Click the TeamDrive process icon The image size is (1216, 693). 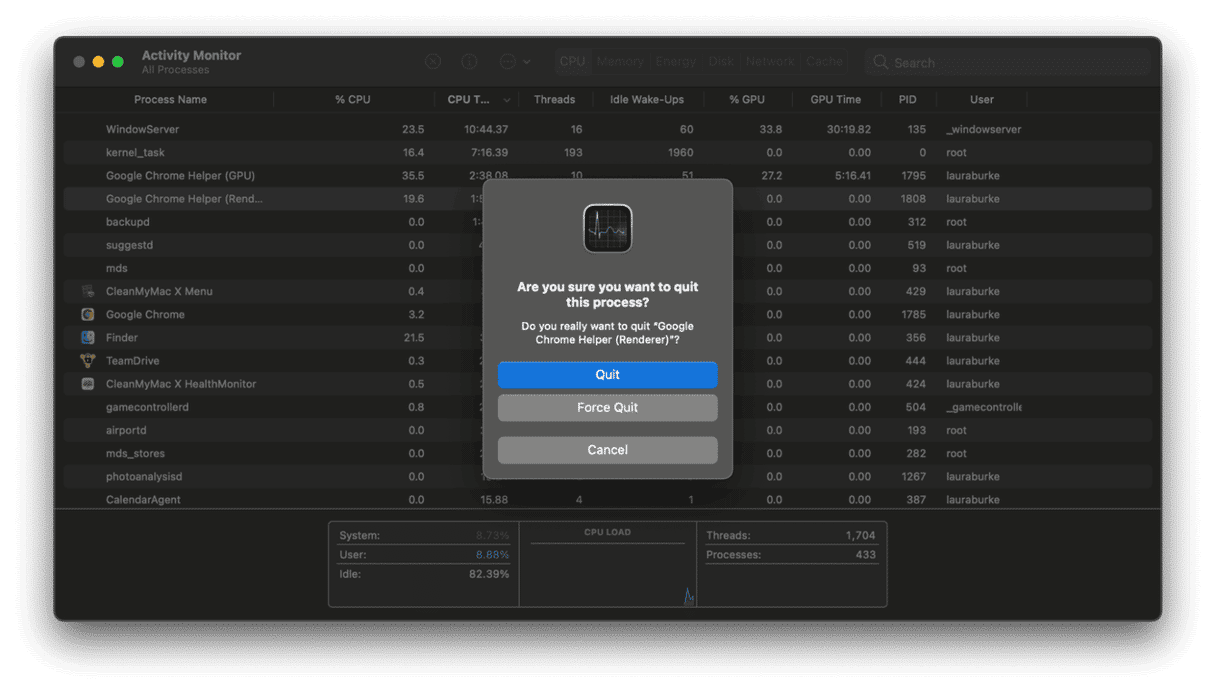coord(88,361)
